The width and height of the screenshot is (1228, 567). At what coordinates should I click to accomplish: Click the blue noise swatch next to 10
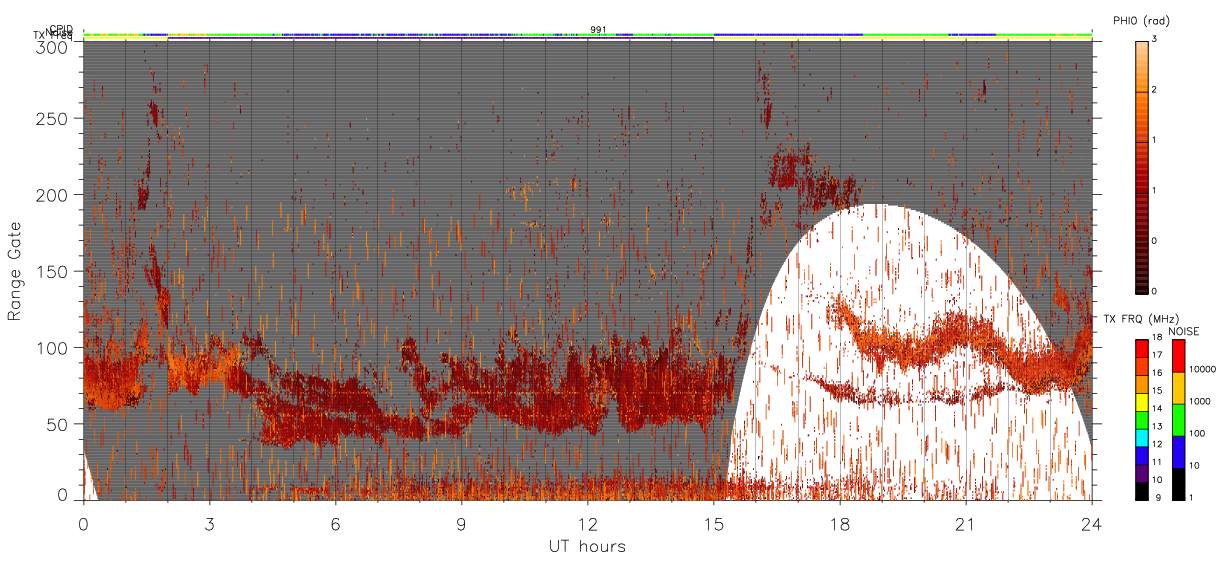[1179, 452]
